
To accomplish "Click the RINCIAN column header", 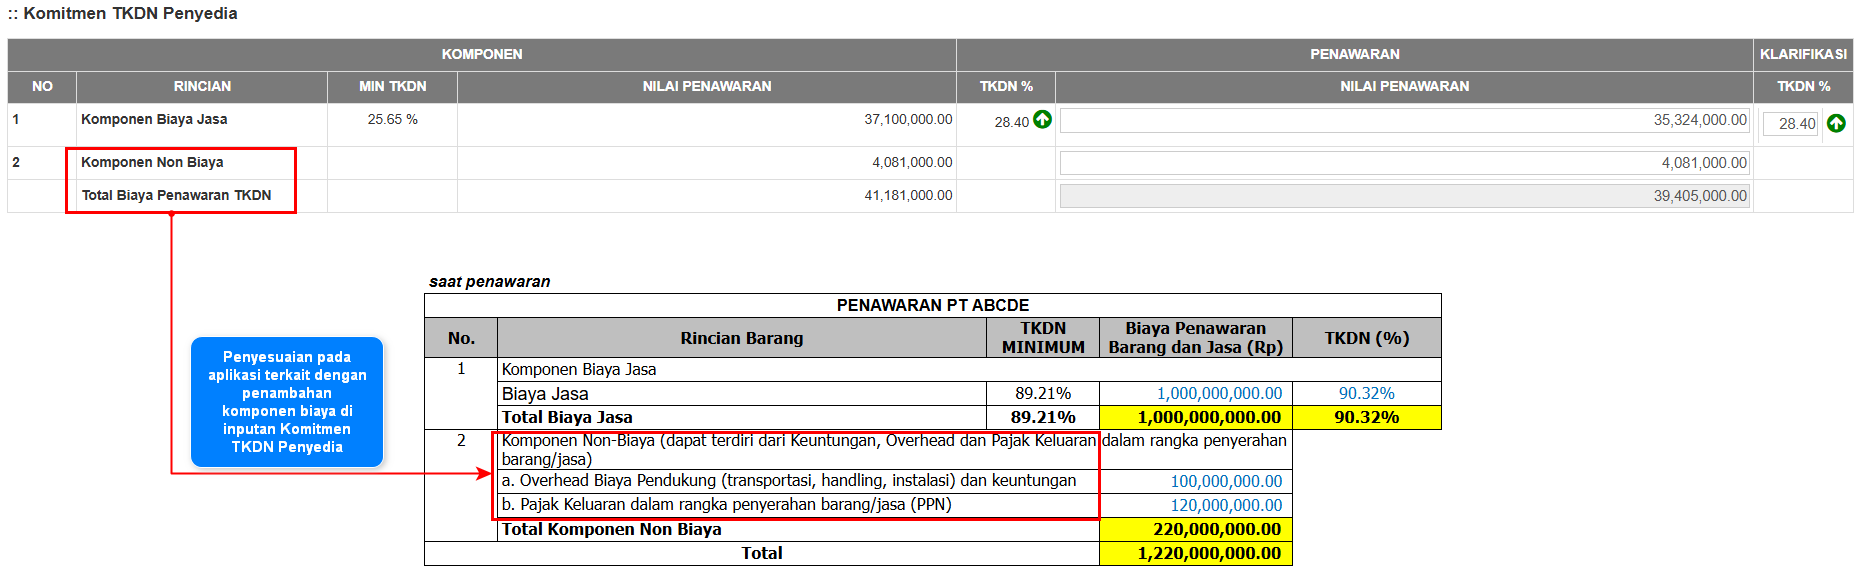I will click(x=202, y=86).
